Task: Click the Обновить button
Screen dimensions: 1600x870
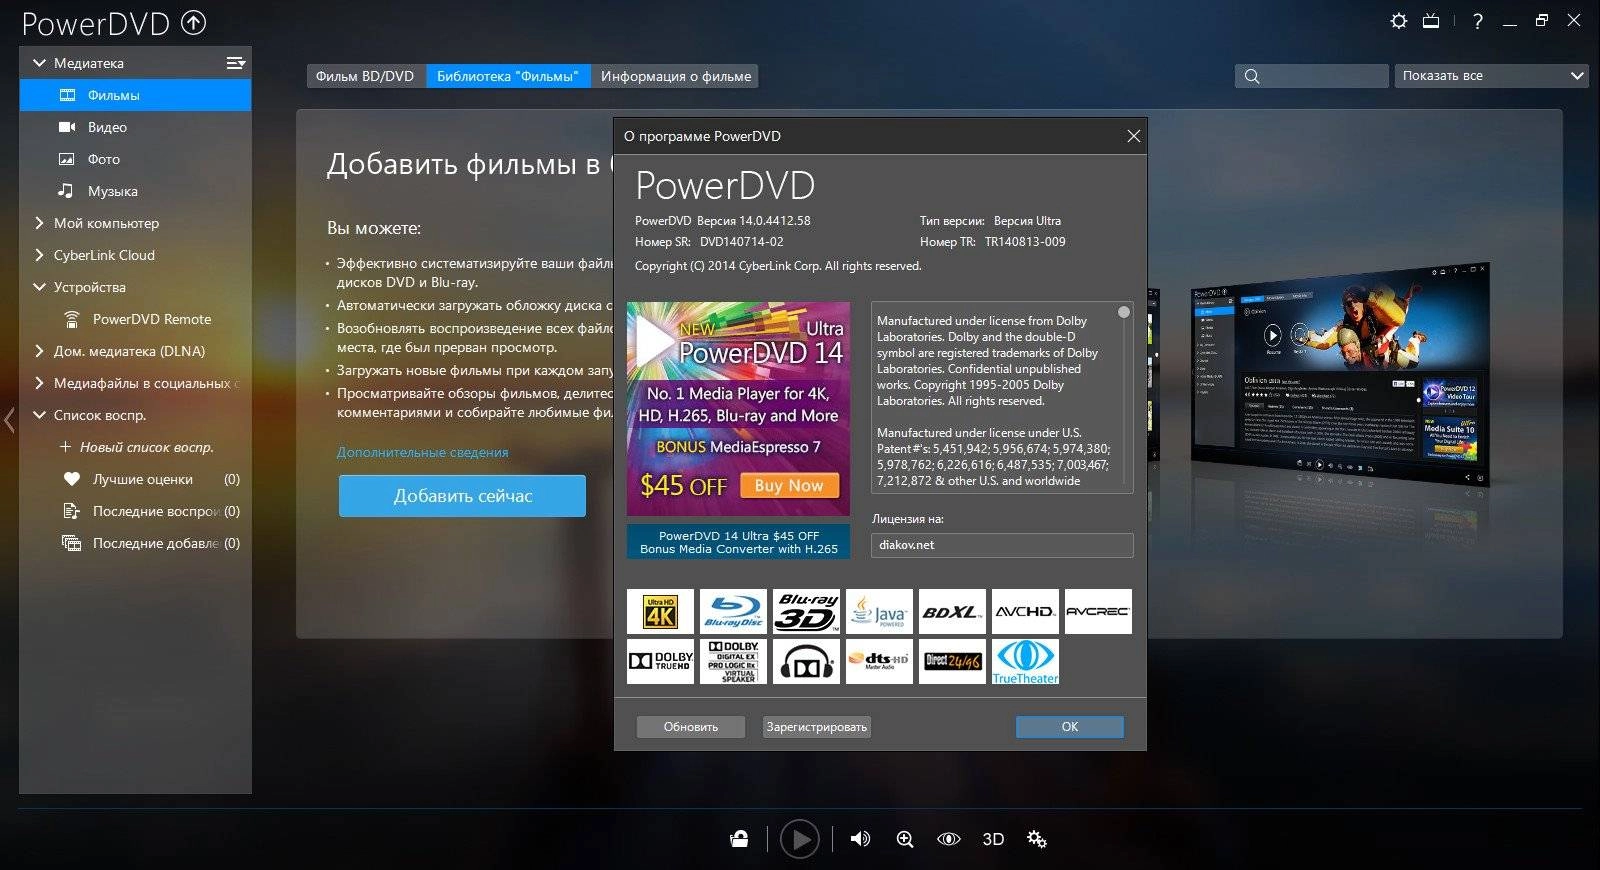Action: pos(691,727)
